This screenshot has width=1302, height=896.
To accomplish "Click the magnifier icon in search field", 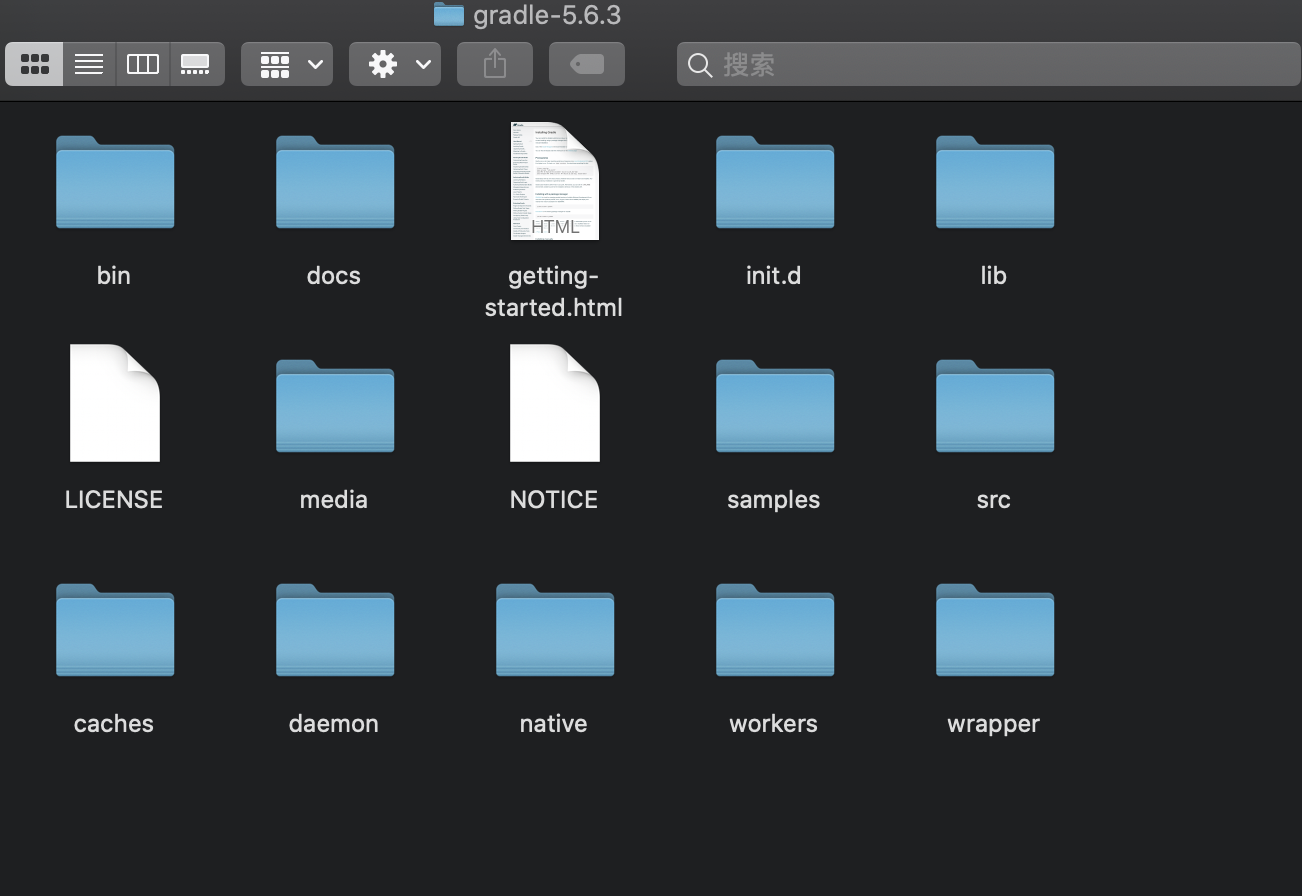I will pos(701,65).
